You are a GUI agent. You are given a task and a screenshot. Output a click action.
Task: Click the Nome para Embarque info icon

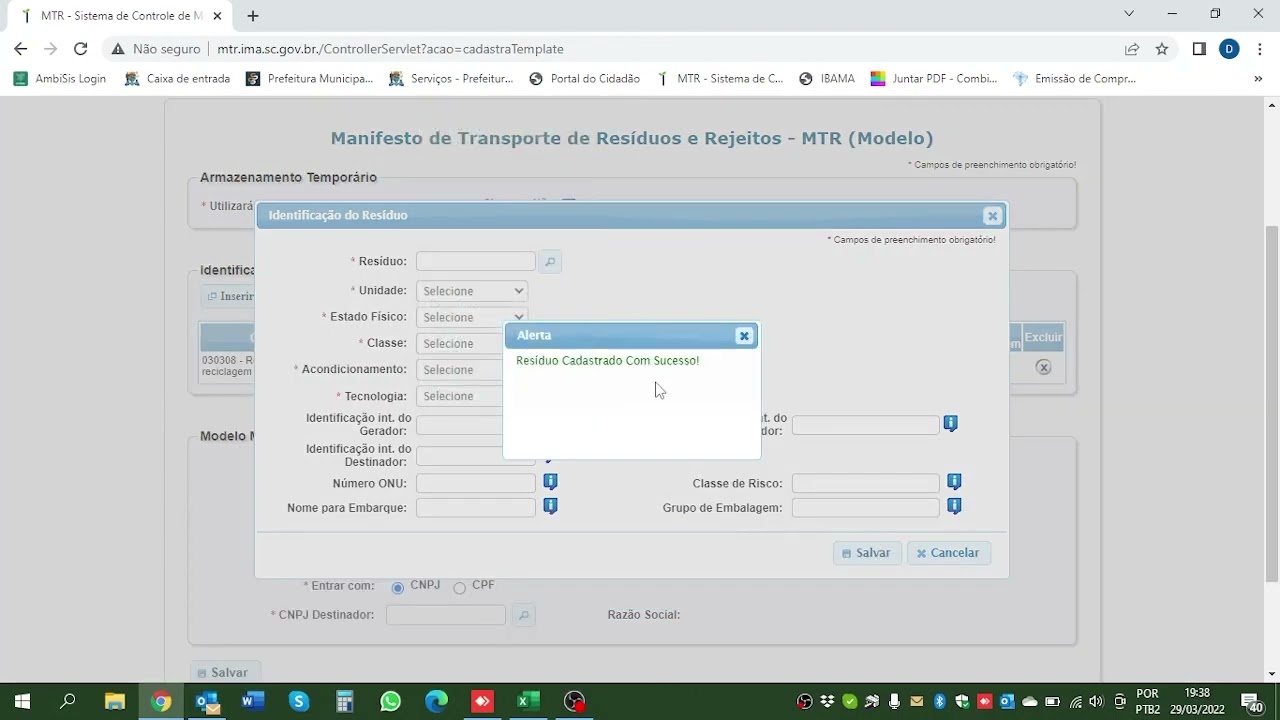pyautogui.click(x=550, y=506)
